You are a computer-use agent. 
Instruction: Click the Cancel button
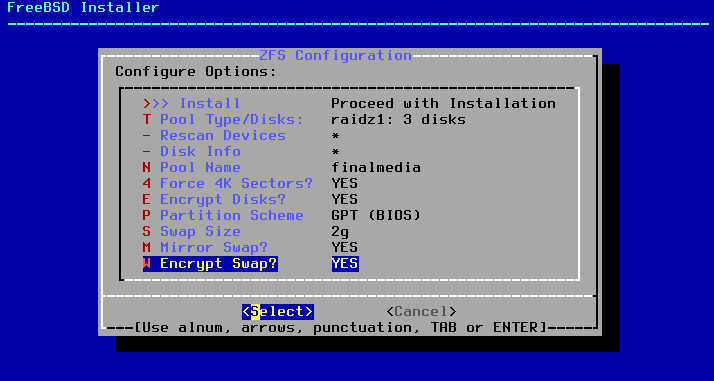(x=421, y=312)
